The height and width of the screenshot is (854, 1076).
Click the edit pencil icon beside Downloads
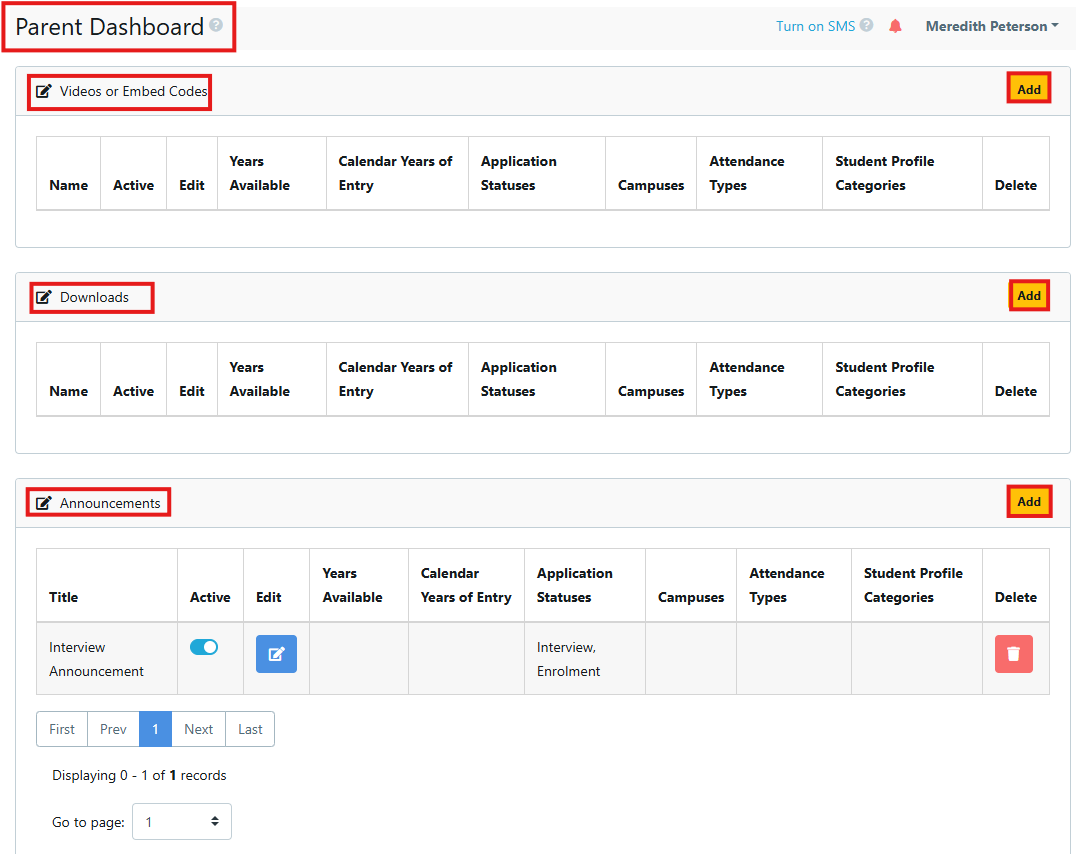pos(42,297)
